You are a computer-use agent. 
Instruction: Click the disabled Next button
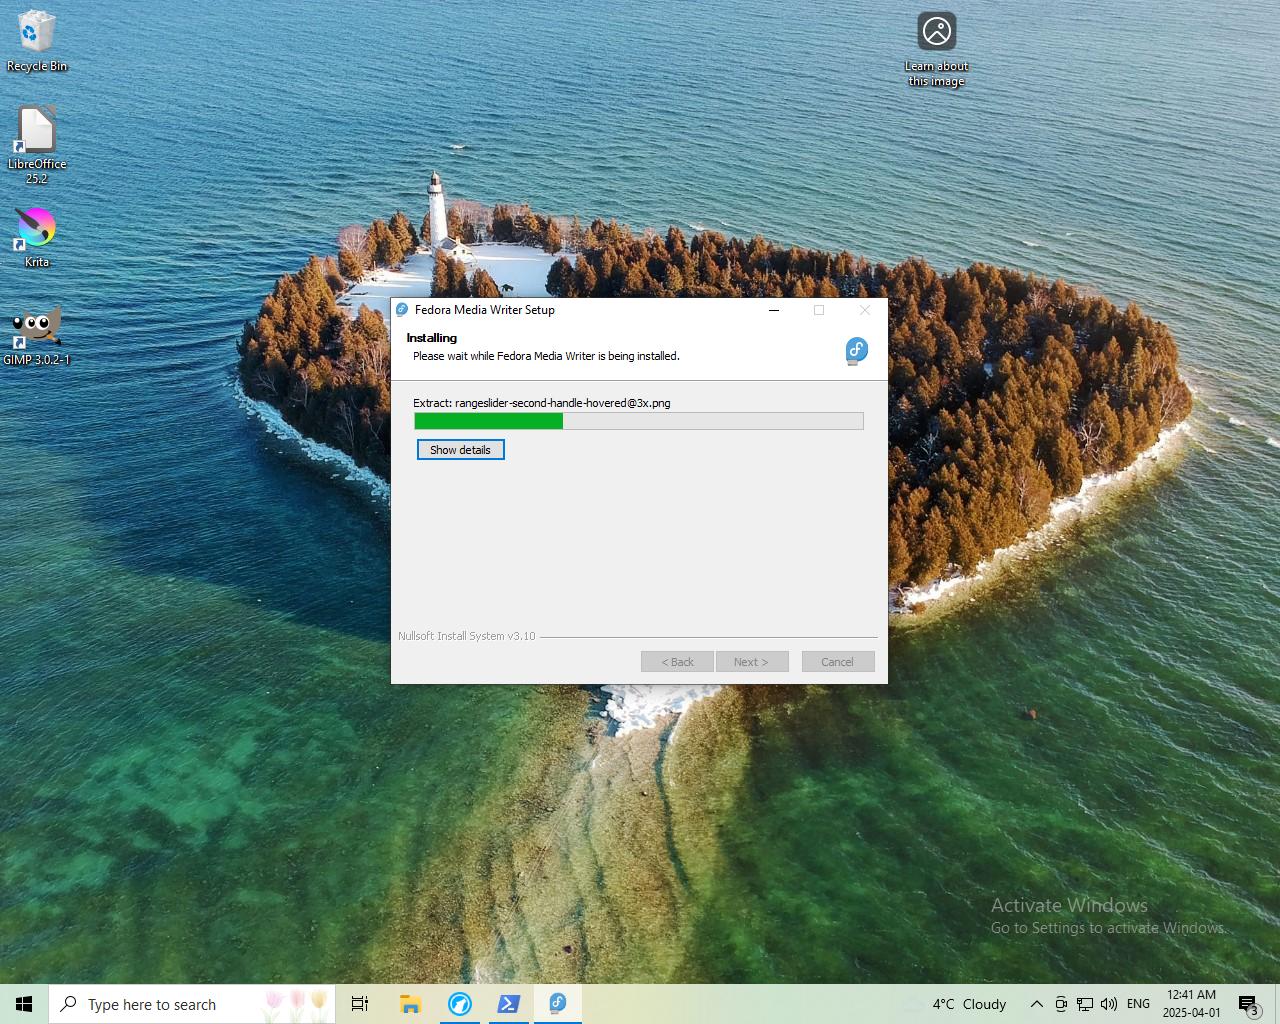pos(751,662)
